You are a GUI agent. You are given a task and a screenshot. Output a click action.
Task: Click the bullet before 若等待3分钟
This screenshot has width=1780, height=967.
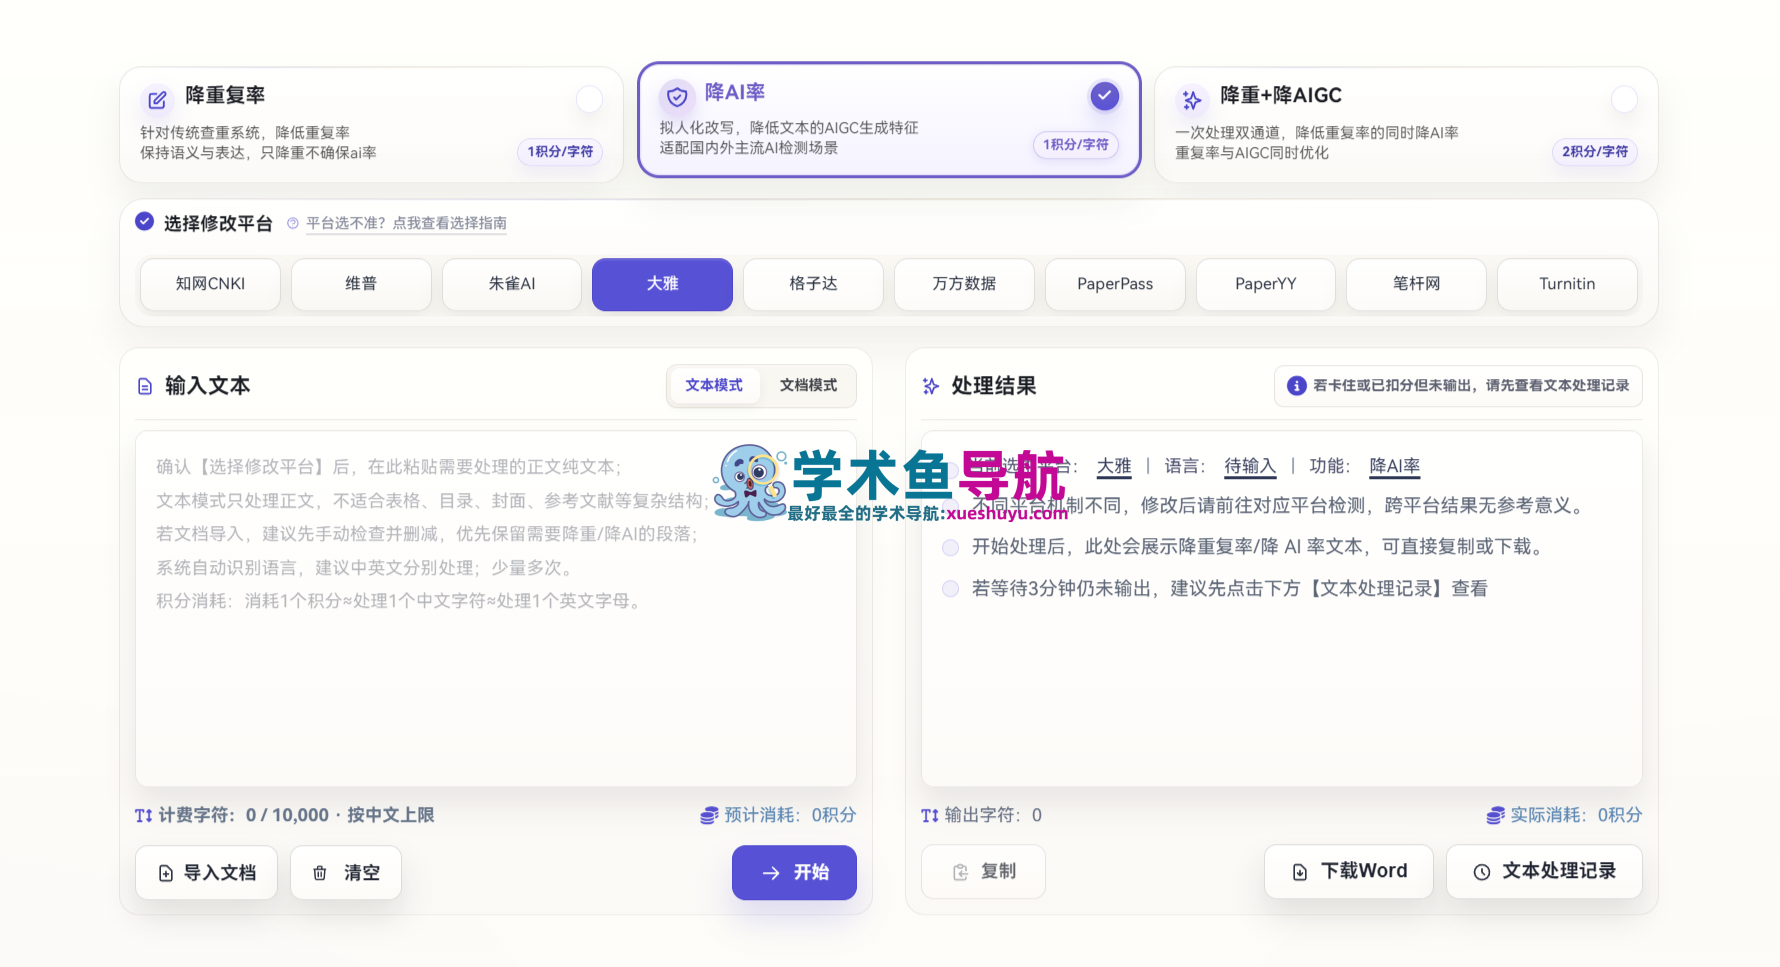click(x=951, y=589)
